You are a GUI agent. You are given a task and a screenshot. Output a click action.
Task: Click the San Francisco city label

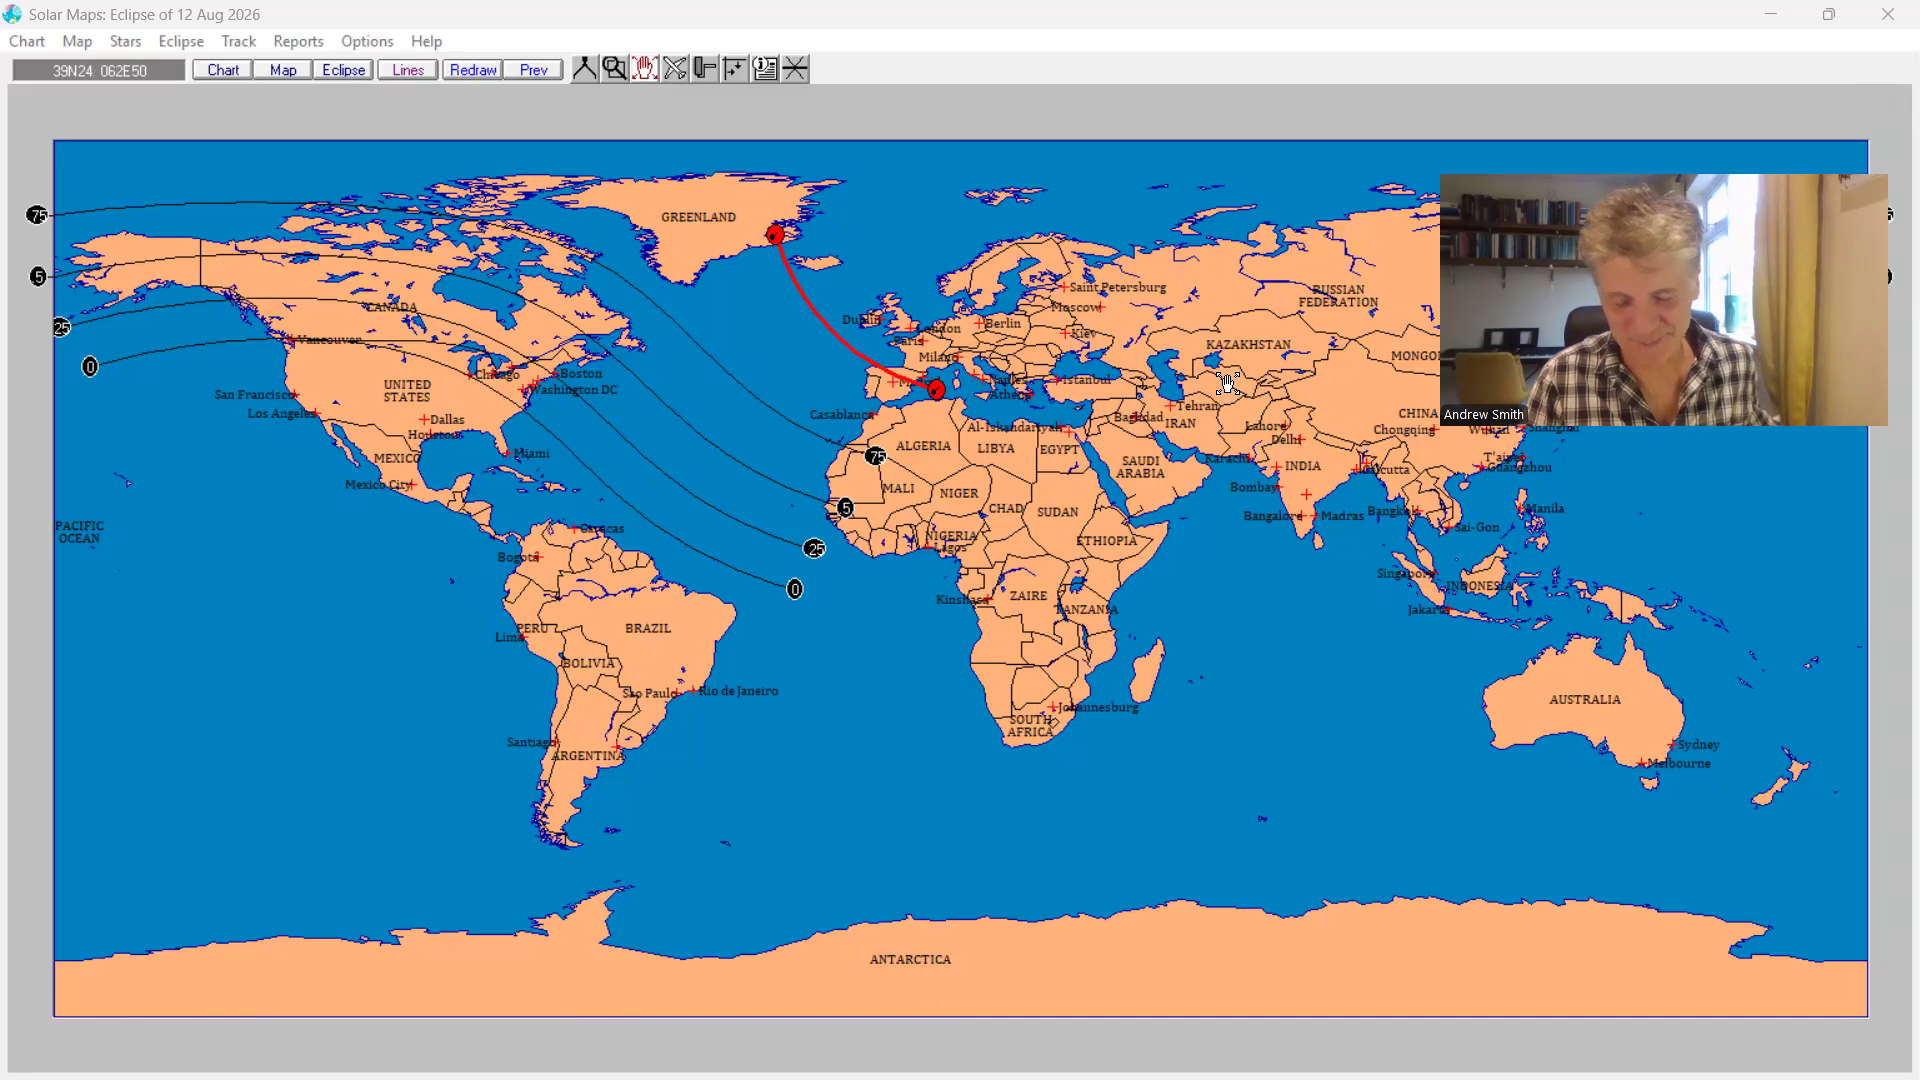point(253,395)
